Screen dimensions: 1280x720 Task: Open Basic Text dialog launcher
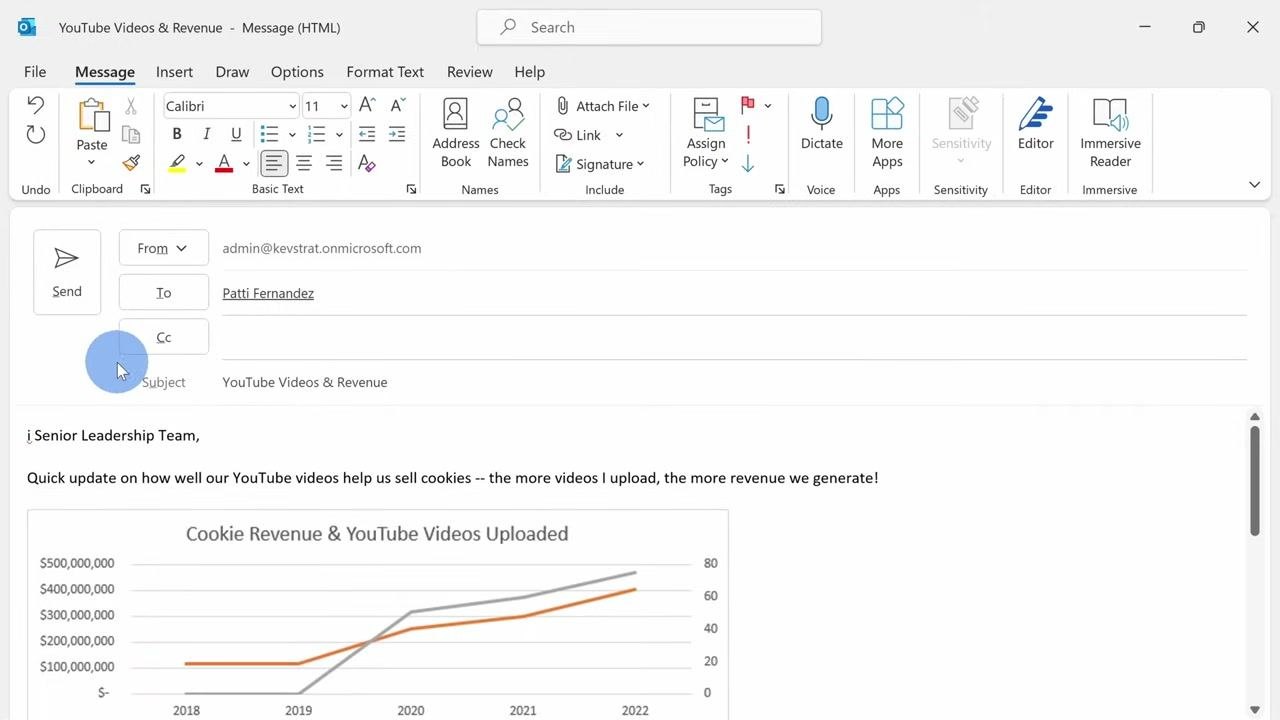411,189
